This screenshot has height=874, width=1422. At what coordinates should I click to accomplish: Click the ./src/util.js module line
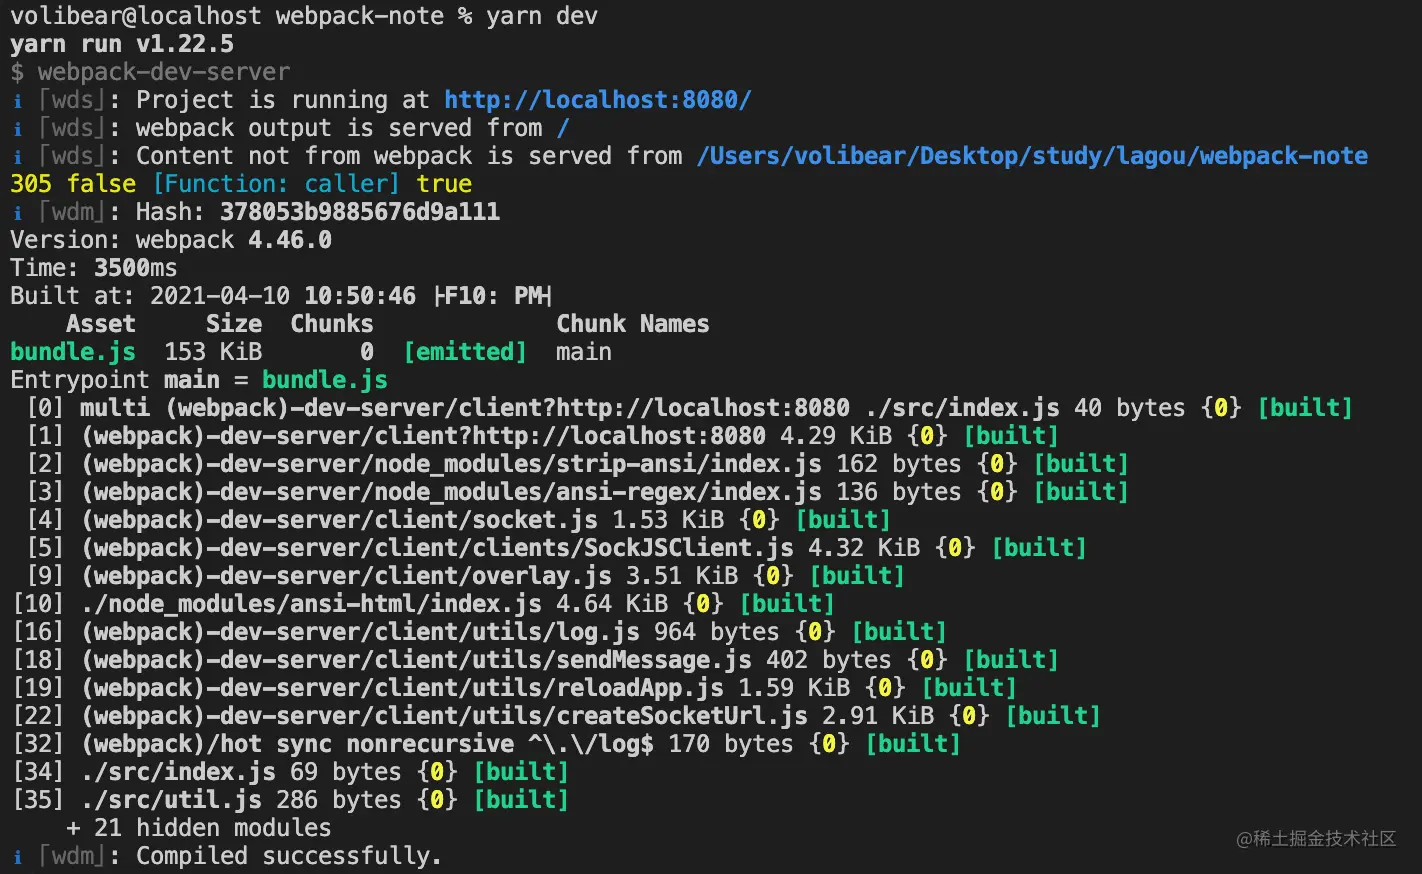pyautogui.click(x=291, y=800)
